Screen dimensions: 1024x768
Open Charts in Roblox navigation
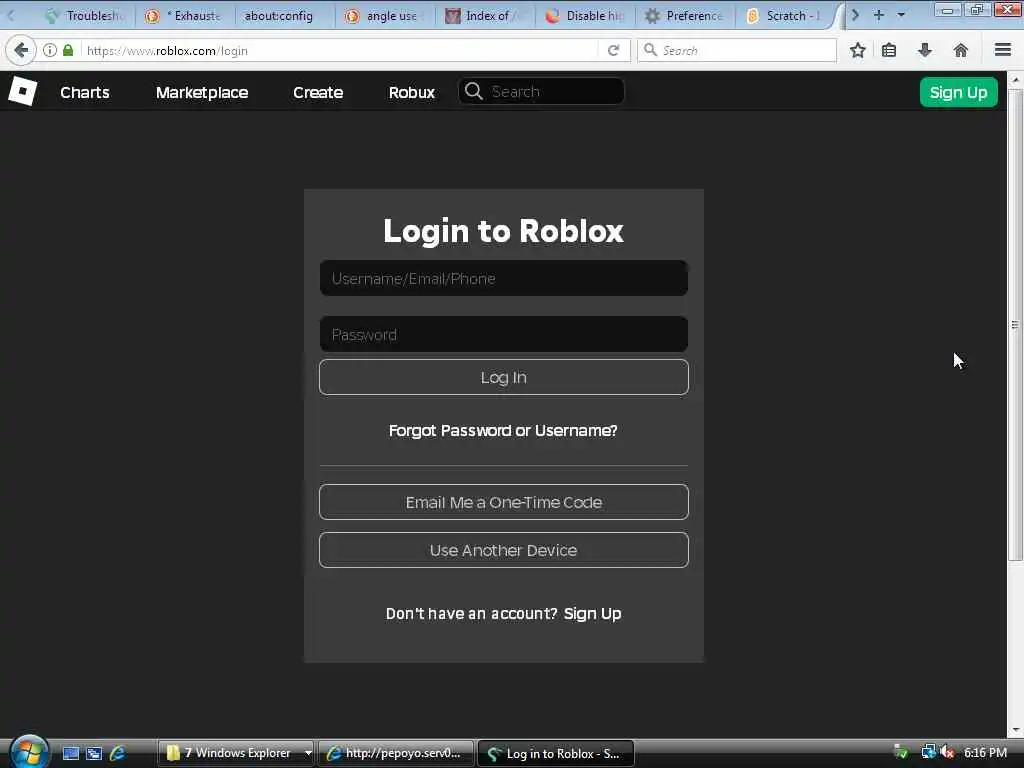coord(85,92)
